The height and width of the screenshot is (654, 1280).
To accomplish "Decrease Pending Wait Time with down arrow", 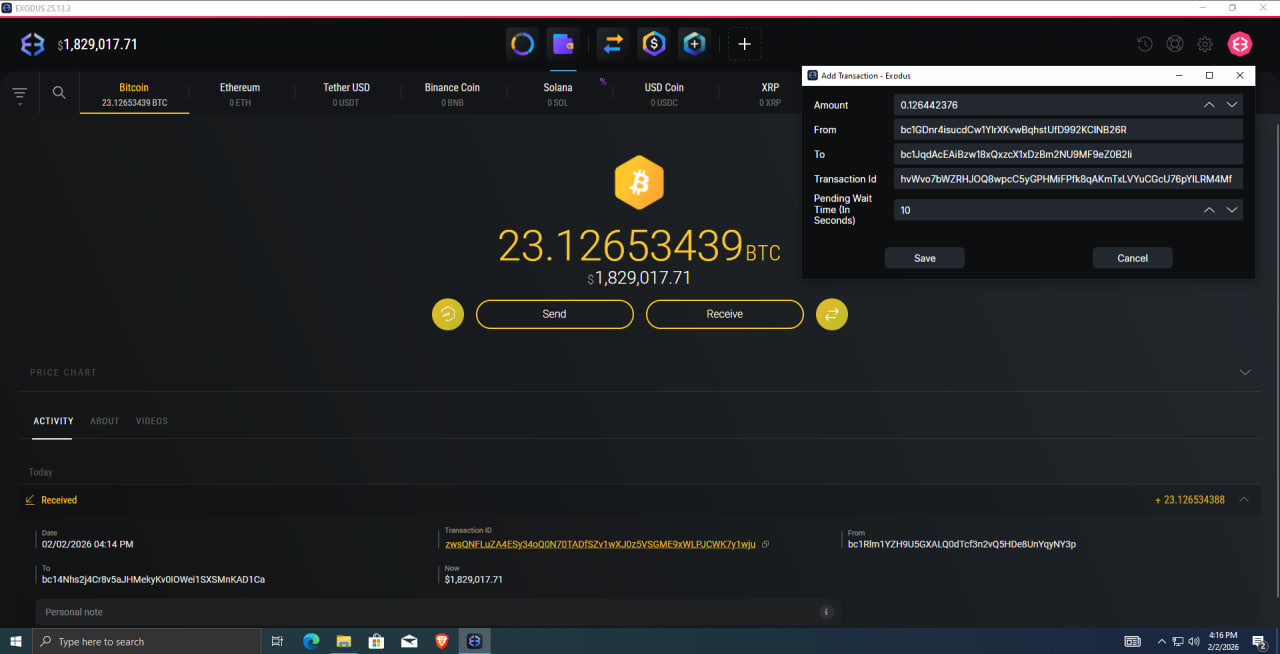I will pos(1232,210).
